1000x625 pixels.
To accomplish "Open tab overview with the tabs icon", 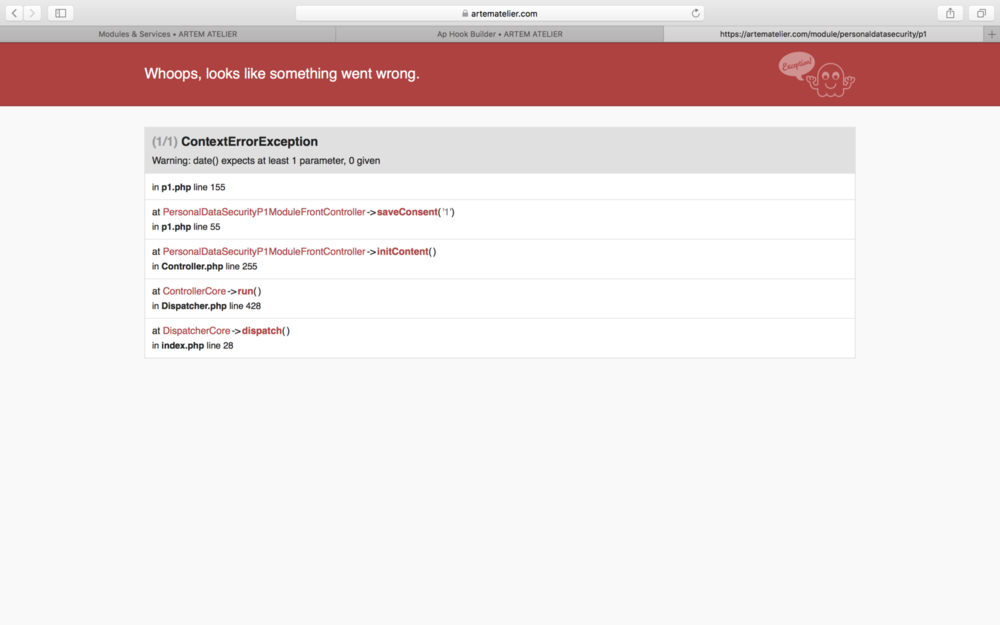I will click(x=980, y=13).
